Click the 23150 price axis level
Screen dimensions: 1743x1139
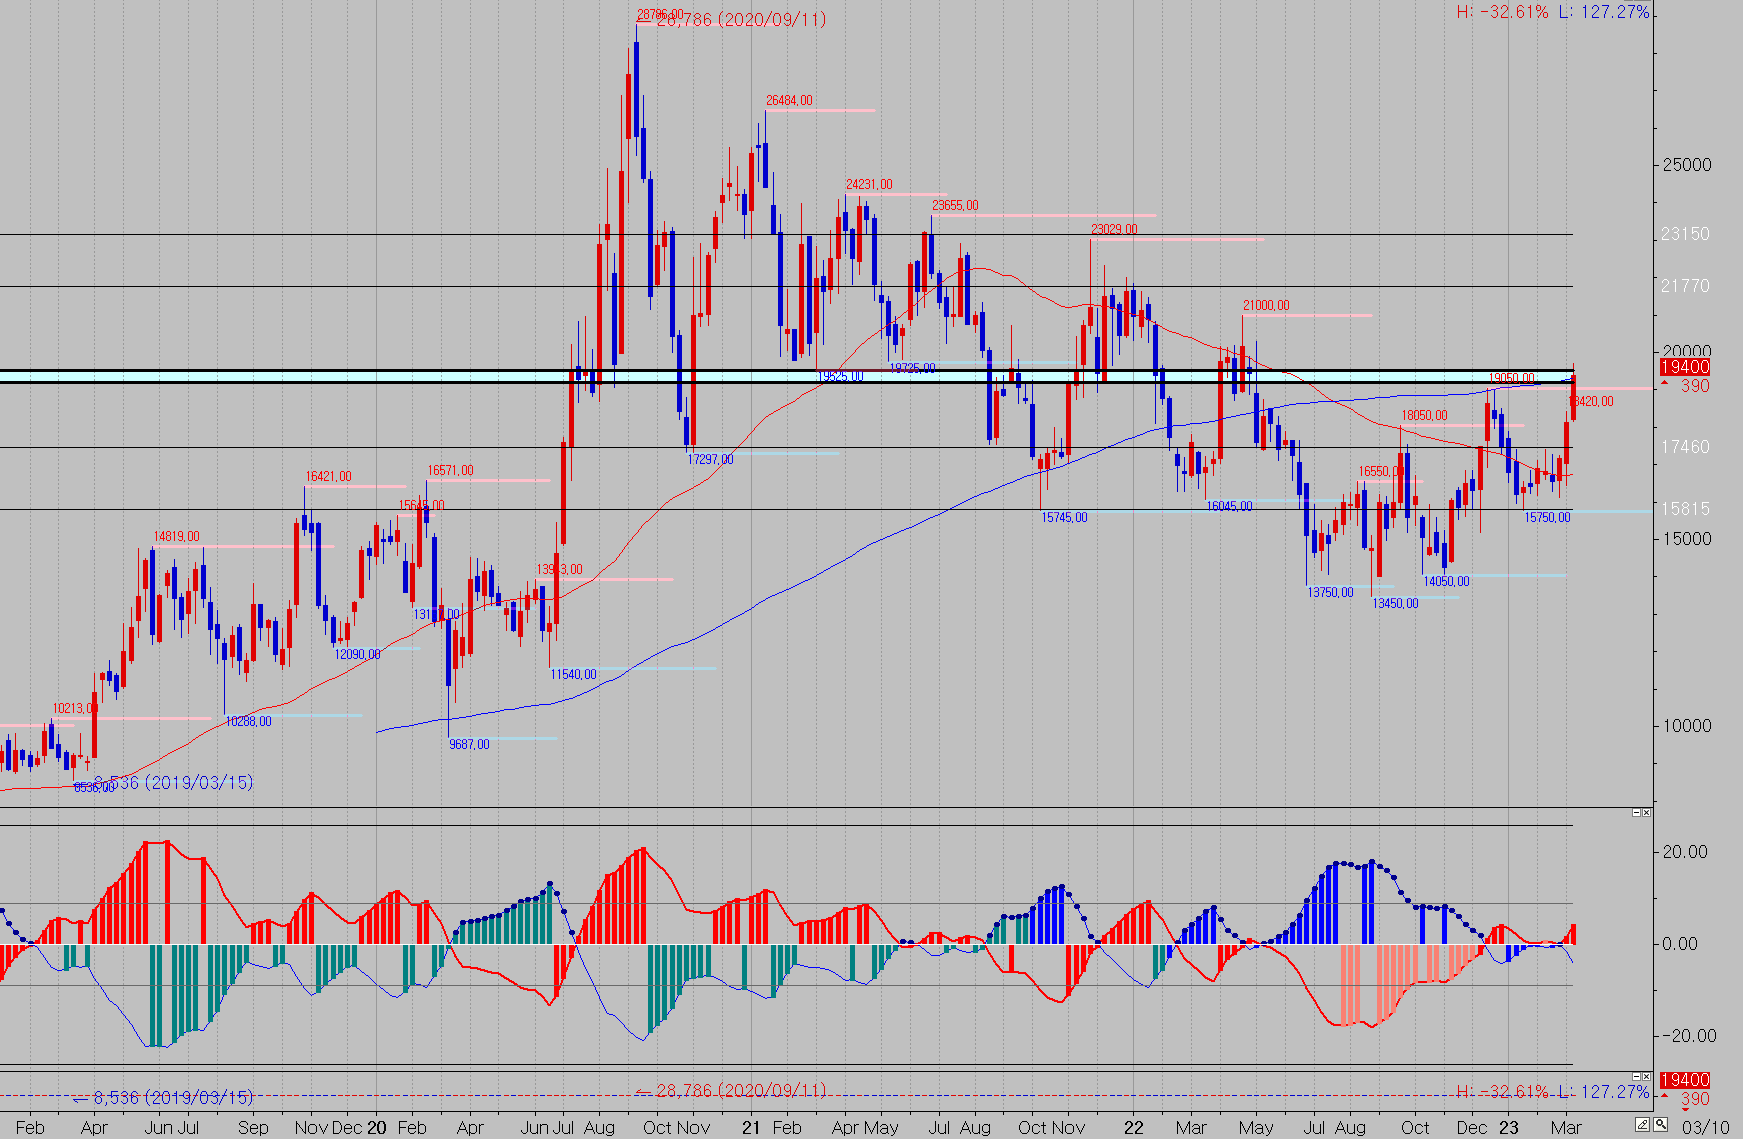point(1685,234)
